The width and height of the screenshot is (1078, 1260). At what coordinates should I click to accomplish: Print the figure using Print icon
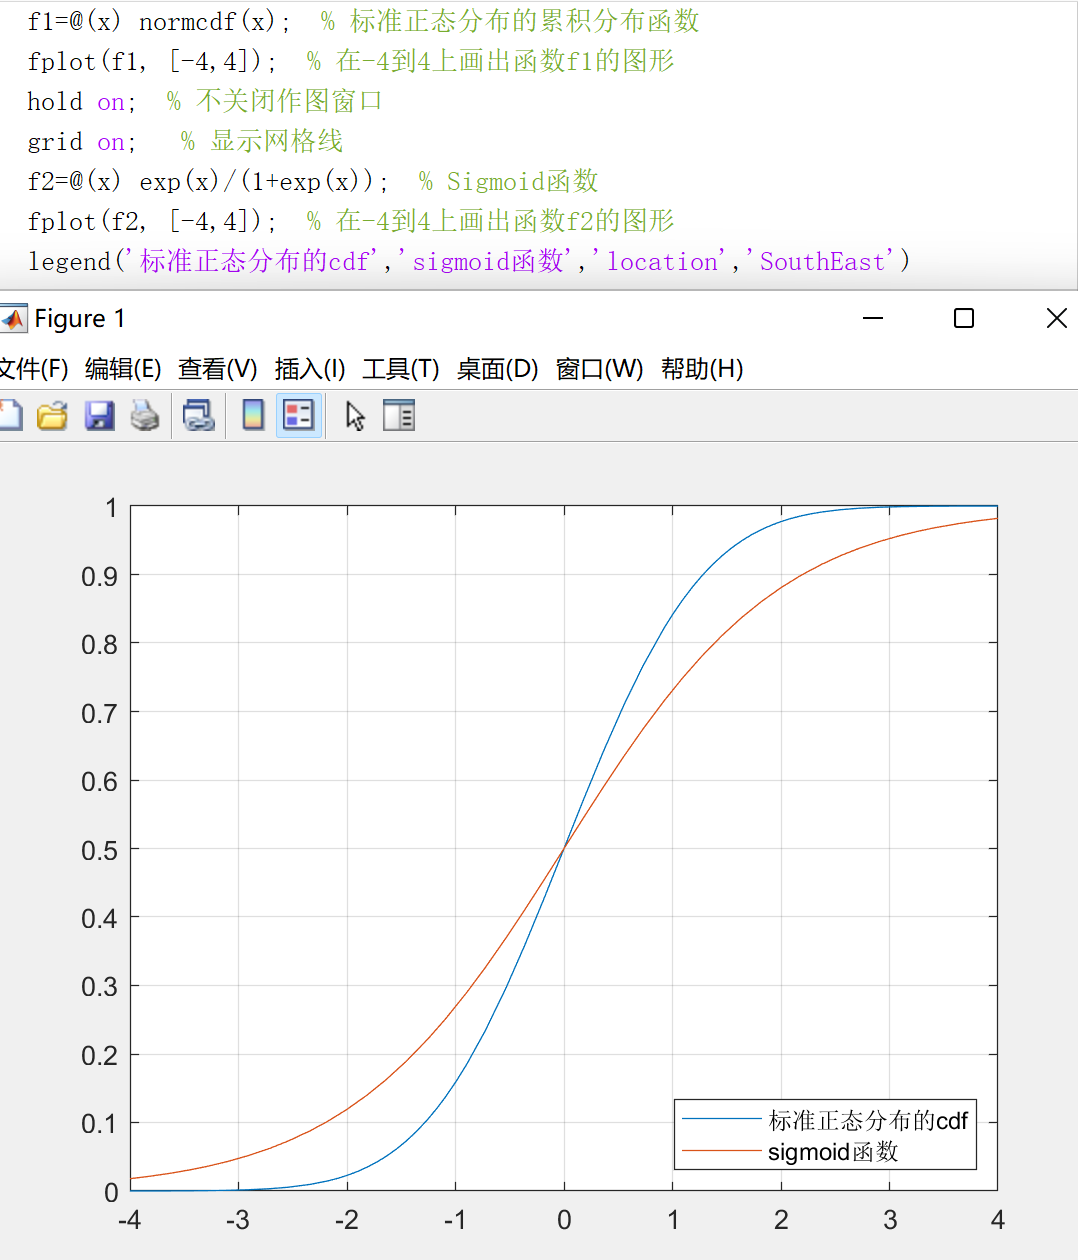145,415
